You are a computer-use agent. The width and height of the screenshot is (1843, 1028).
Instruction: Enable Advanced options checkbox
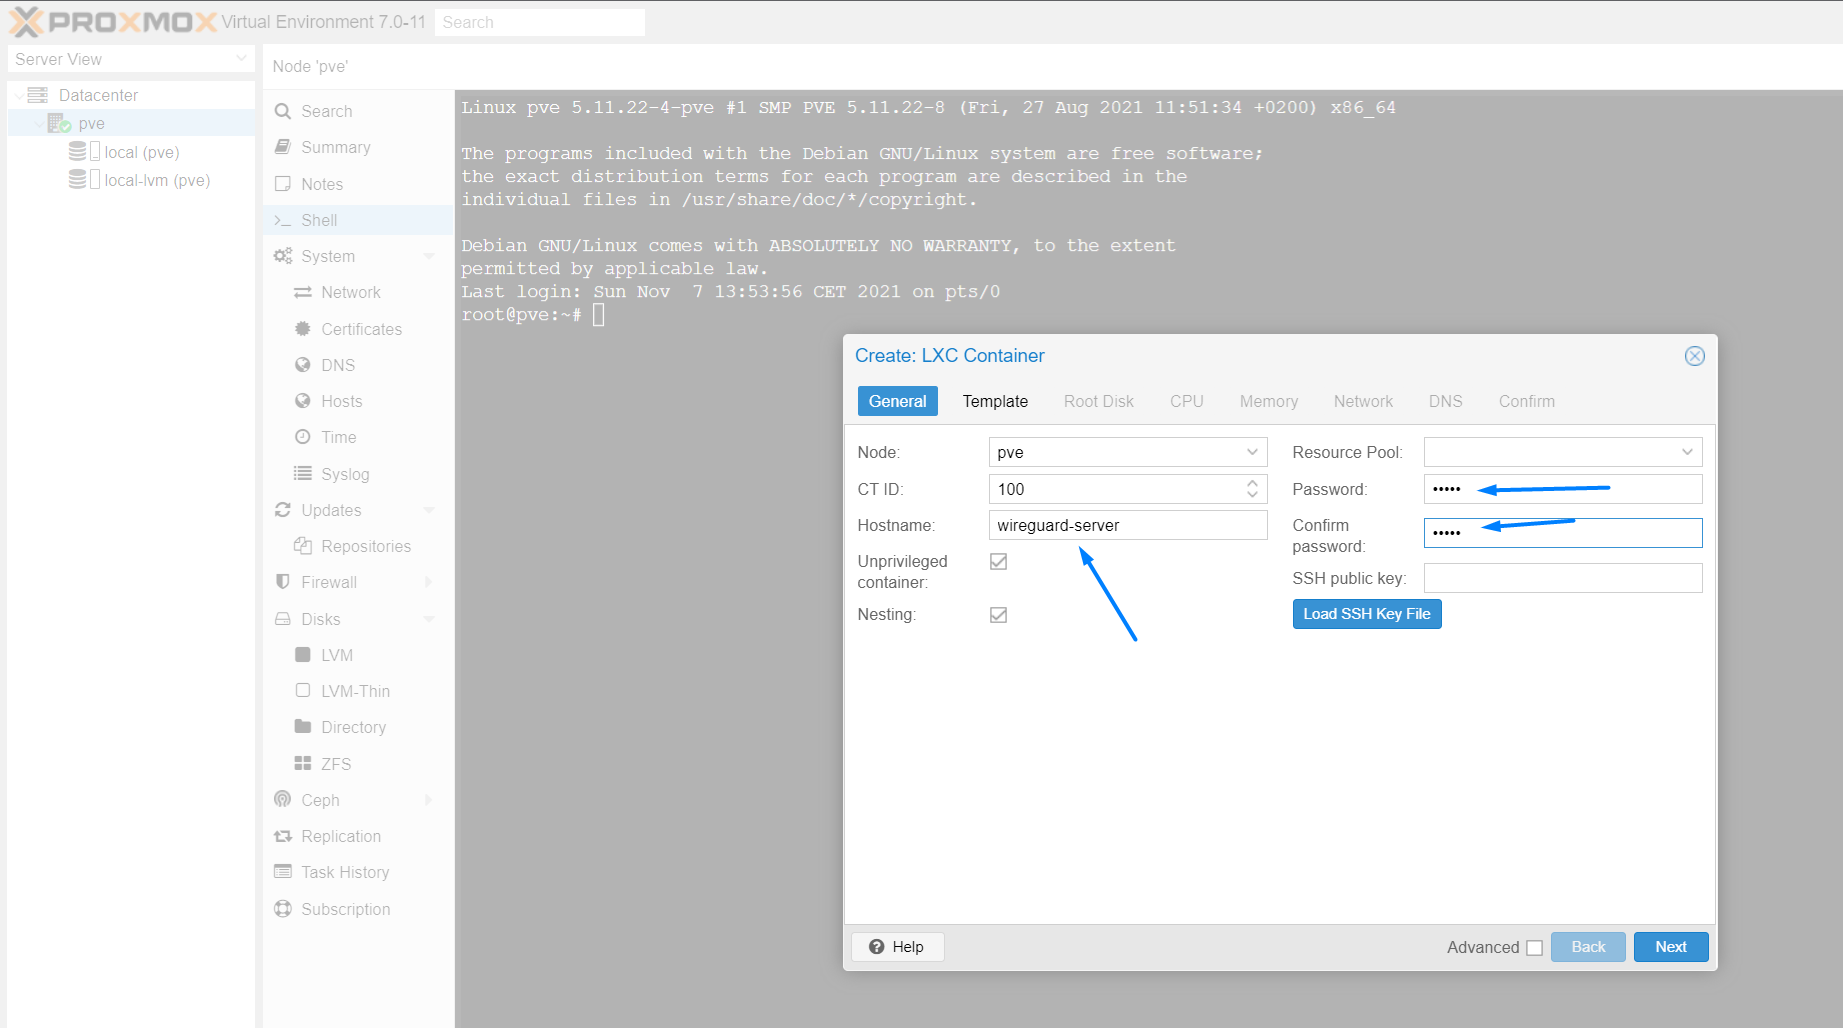point(1534,947)
